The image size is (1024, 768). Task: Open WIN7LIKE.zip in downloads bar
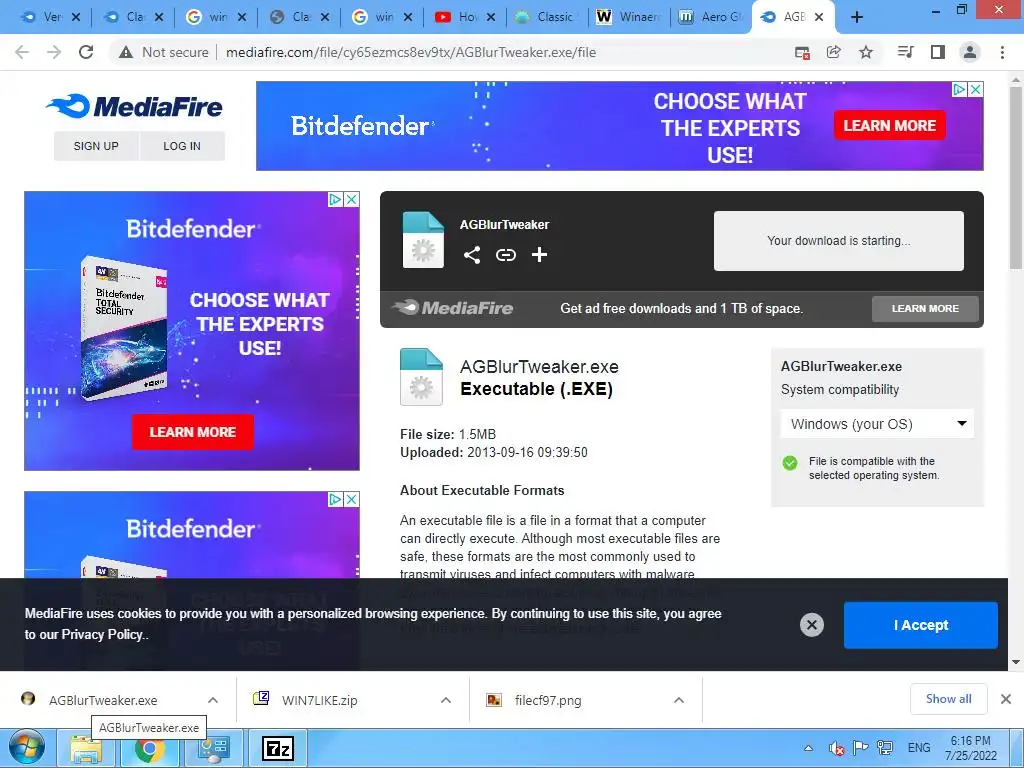[320, 700]
